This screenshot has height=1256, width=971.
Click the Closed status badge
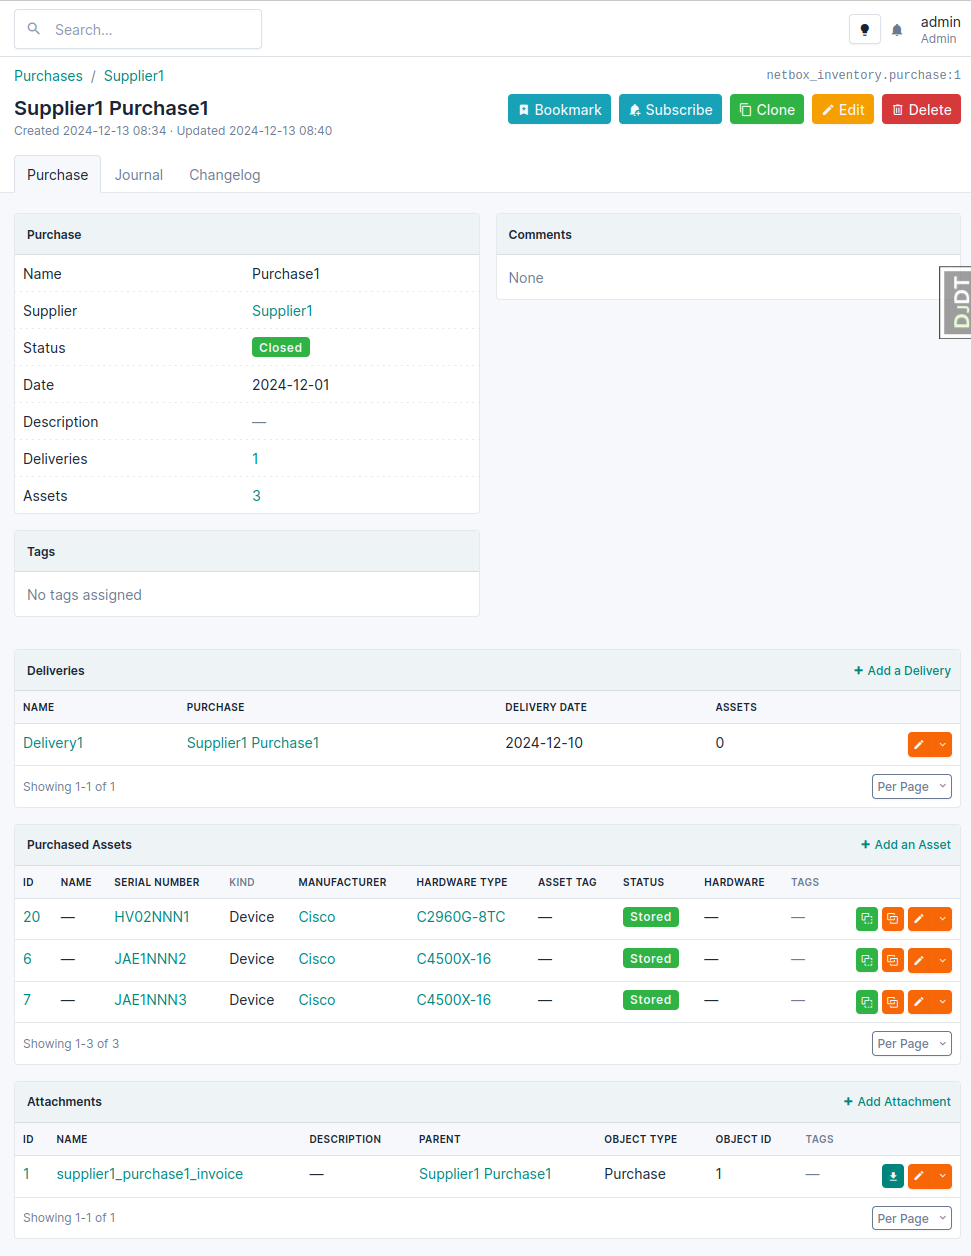coord(280,348)
